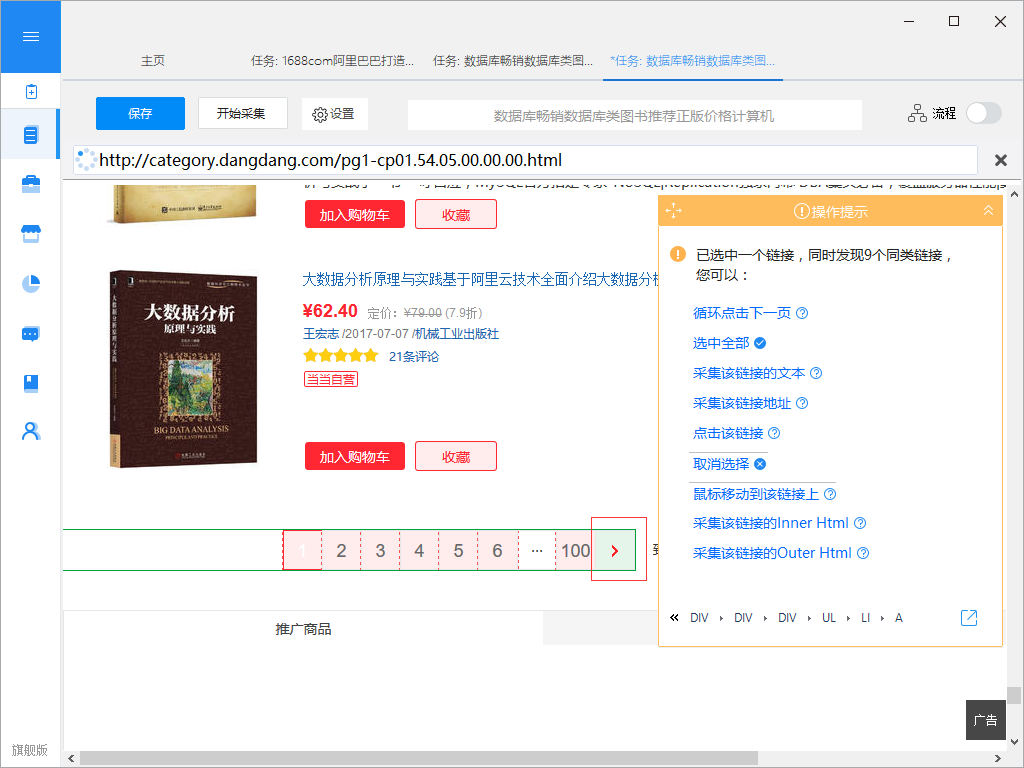Select the briefcase toolbox sidebar icon

coord(31,185)
